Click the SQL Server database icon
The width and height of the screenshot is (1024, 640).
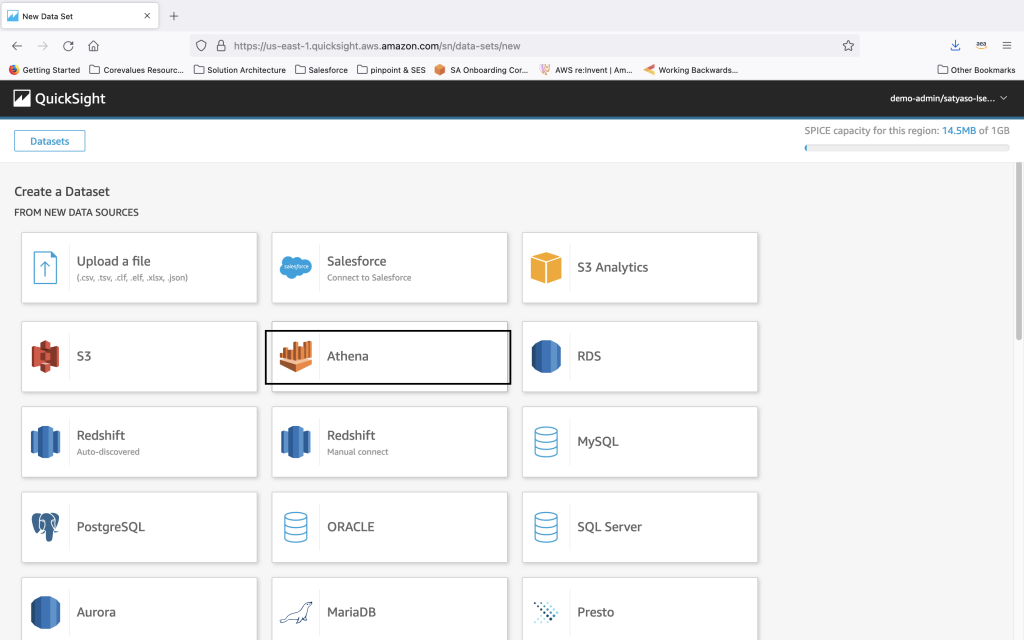click(546, 527)
